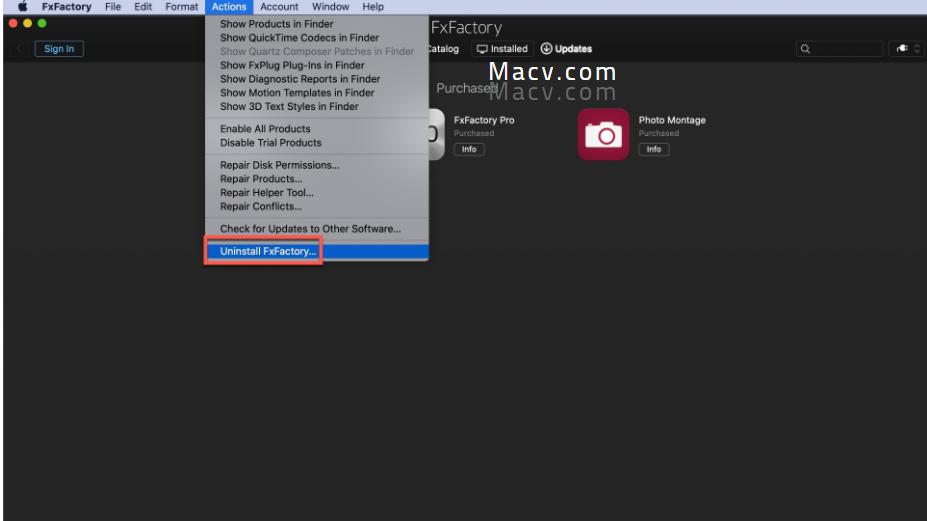
Task: Open the Format menu
Action: pos(181,7)
